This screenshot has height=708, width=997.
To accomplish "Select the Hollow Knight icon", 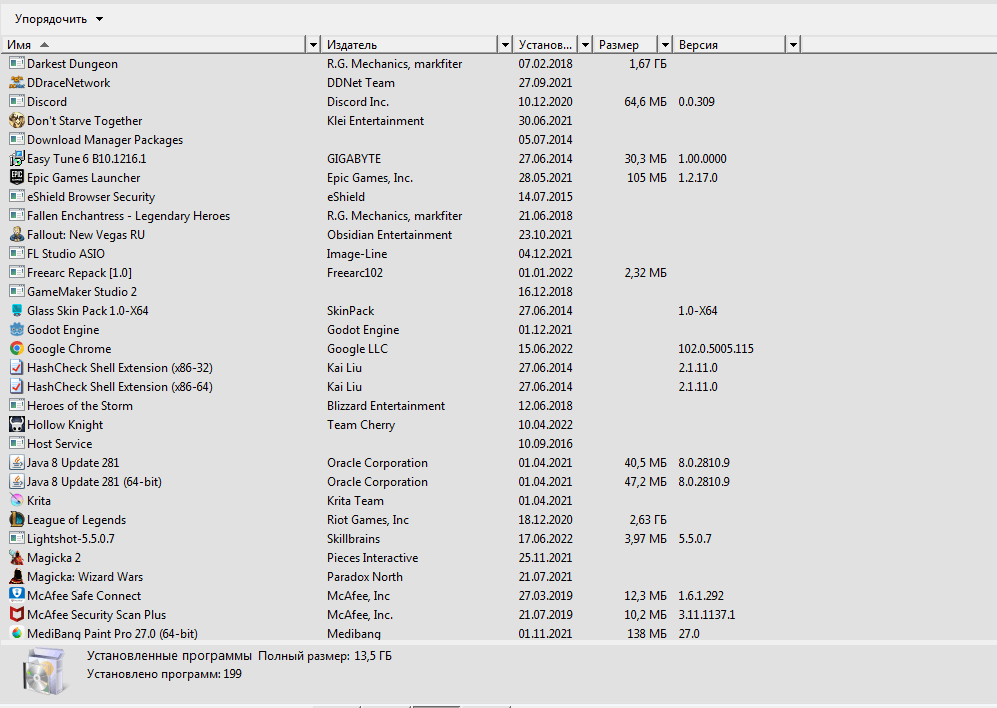I will 17,424.
